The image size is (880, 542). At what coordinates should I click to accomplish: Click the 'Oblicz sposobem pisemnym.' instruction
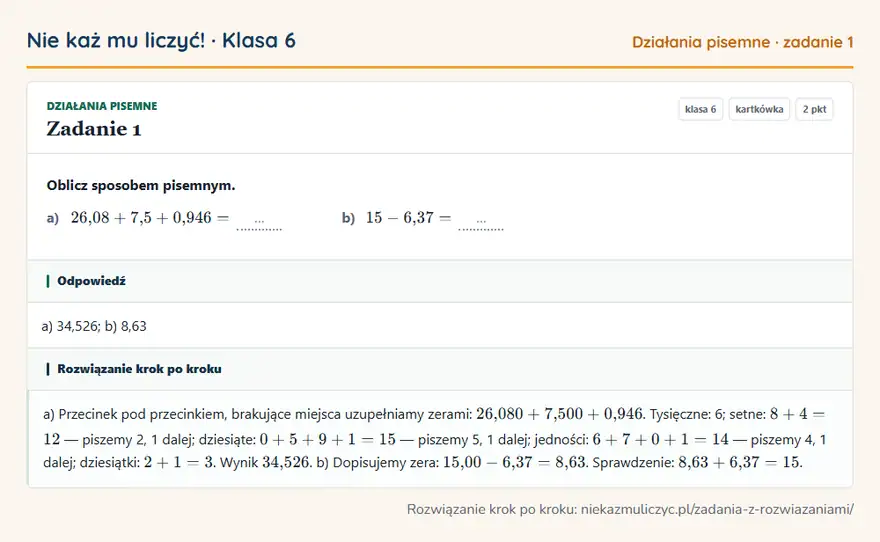[141, 185]
